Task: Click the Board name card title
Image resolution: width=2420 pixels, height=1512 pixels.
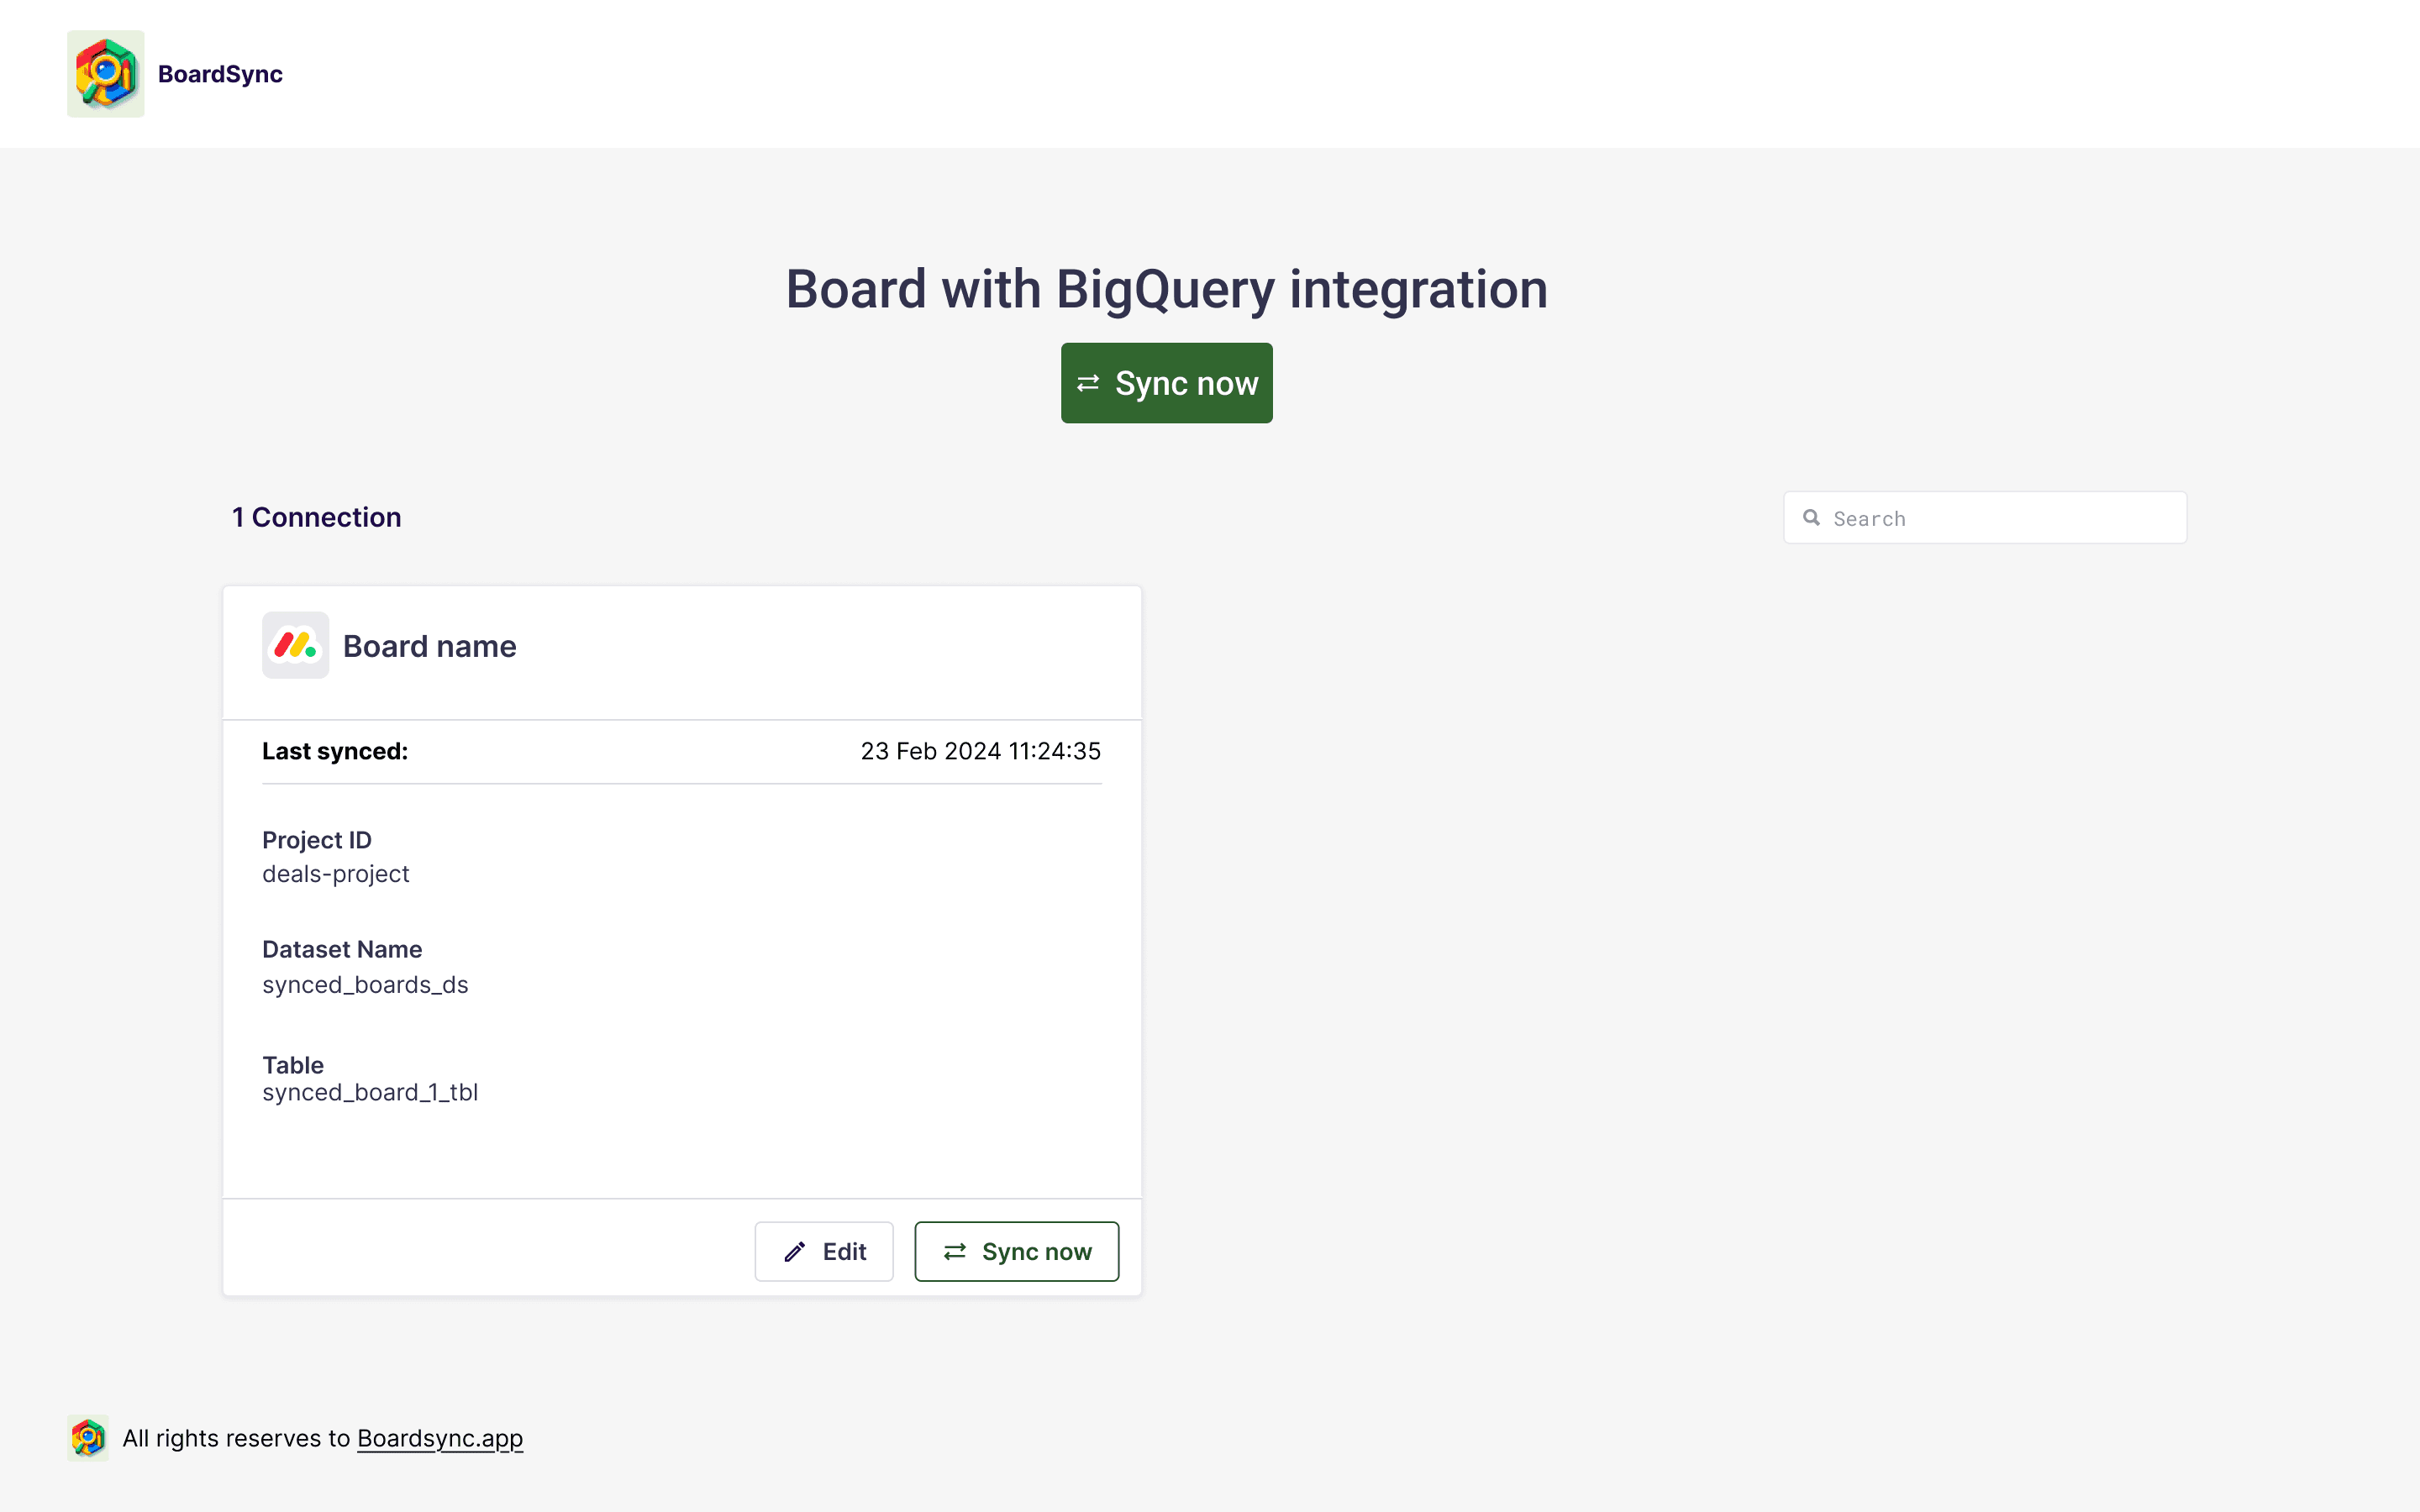Action: (429, 646)
